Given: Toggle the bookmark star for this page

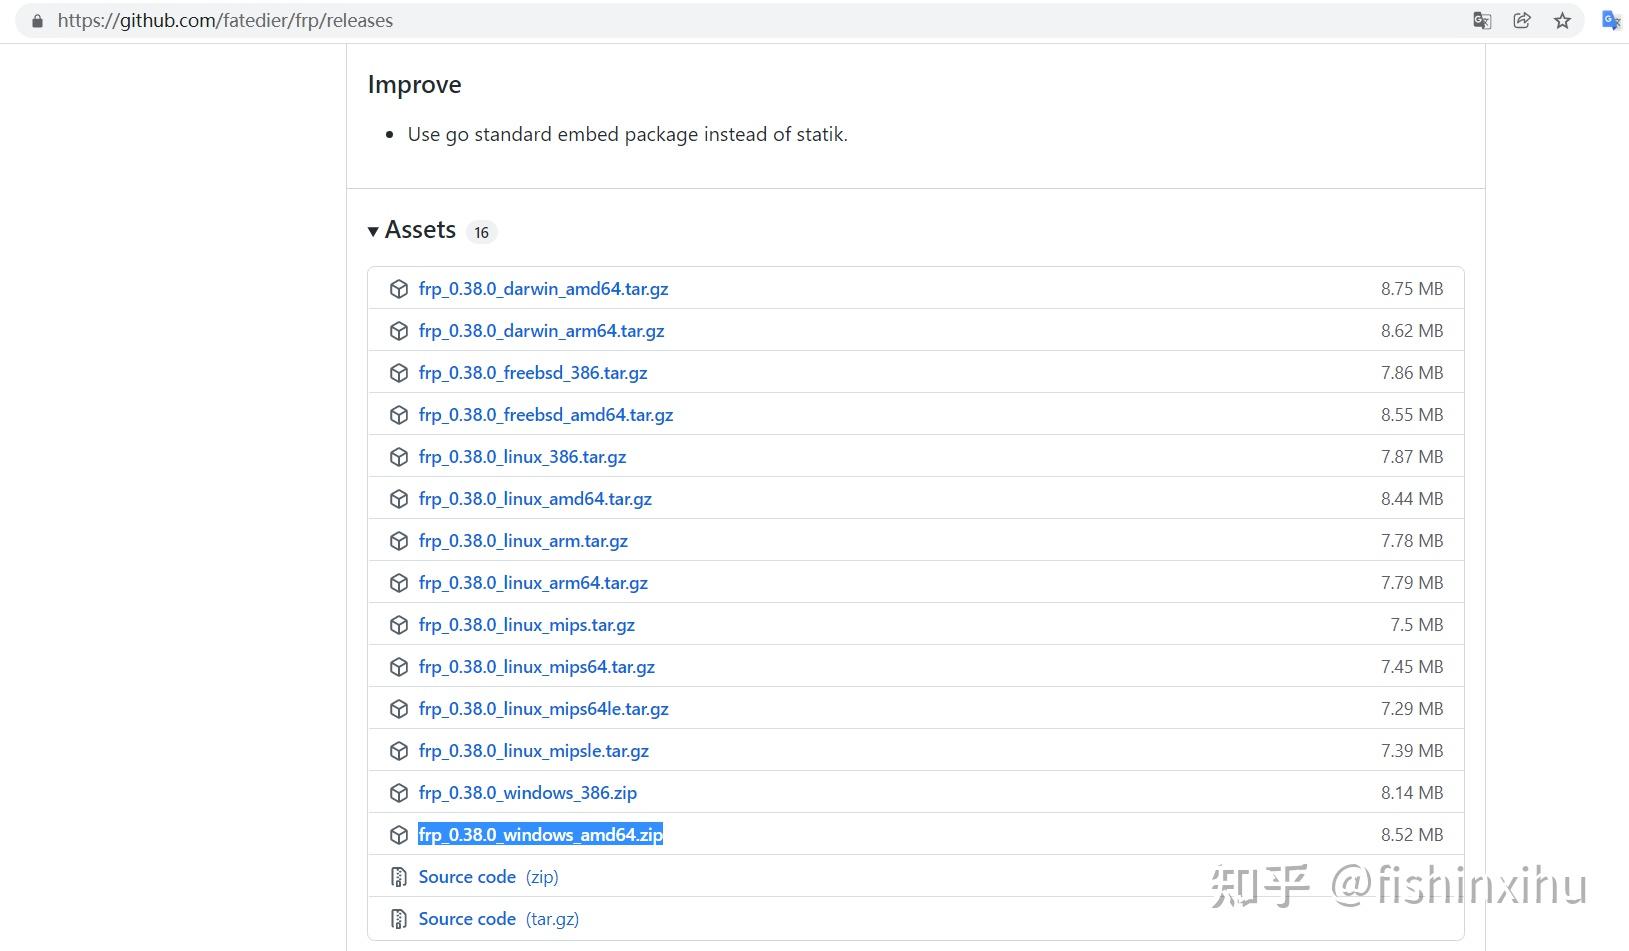Looking at the screenshot, I should click(1562, 20).
